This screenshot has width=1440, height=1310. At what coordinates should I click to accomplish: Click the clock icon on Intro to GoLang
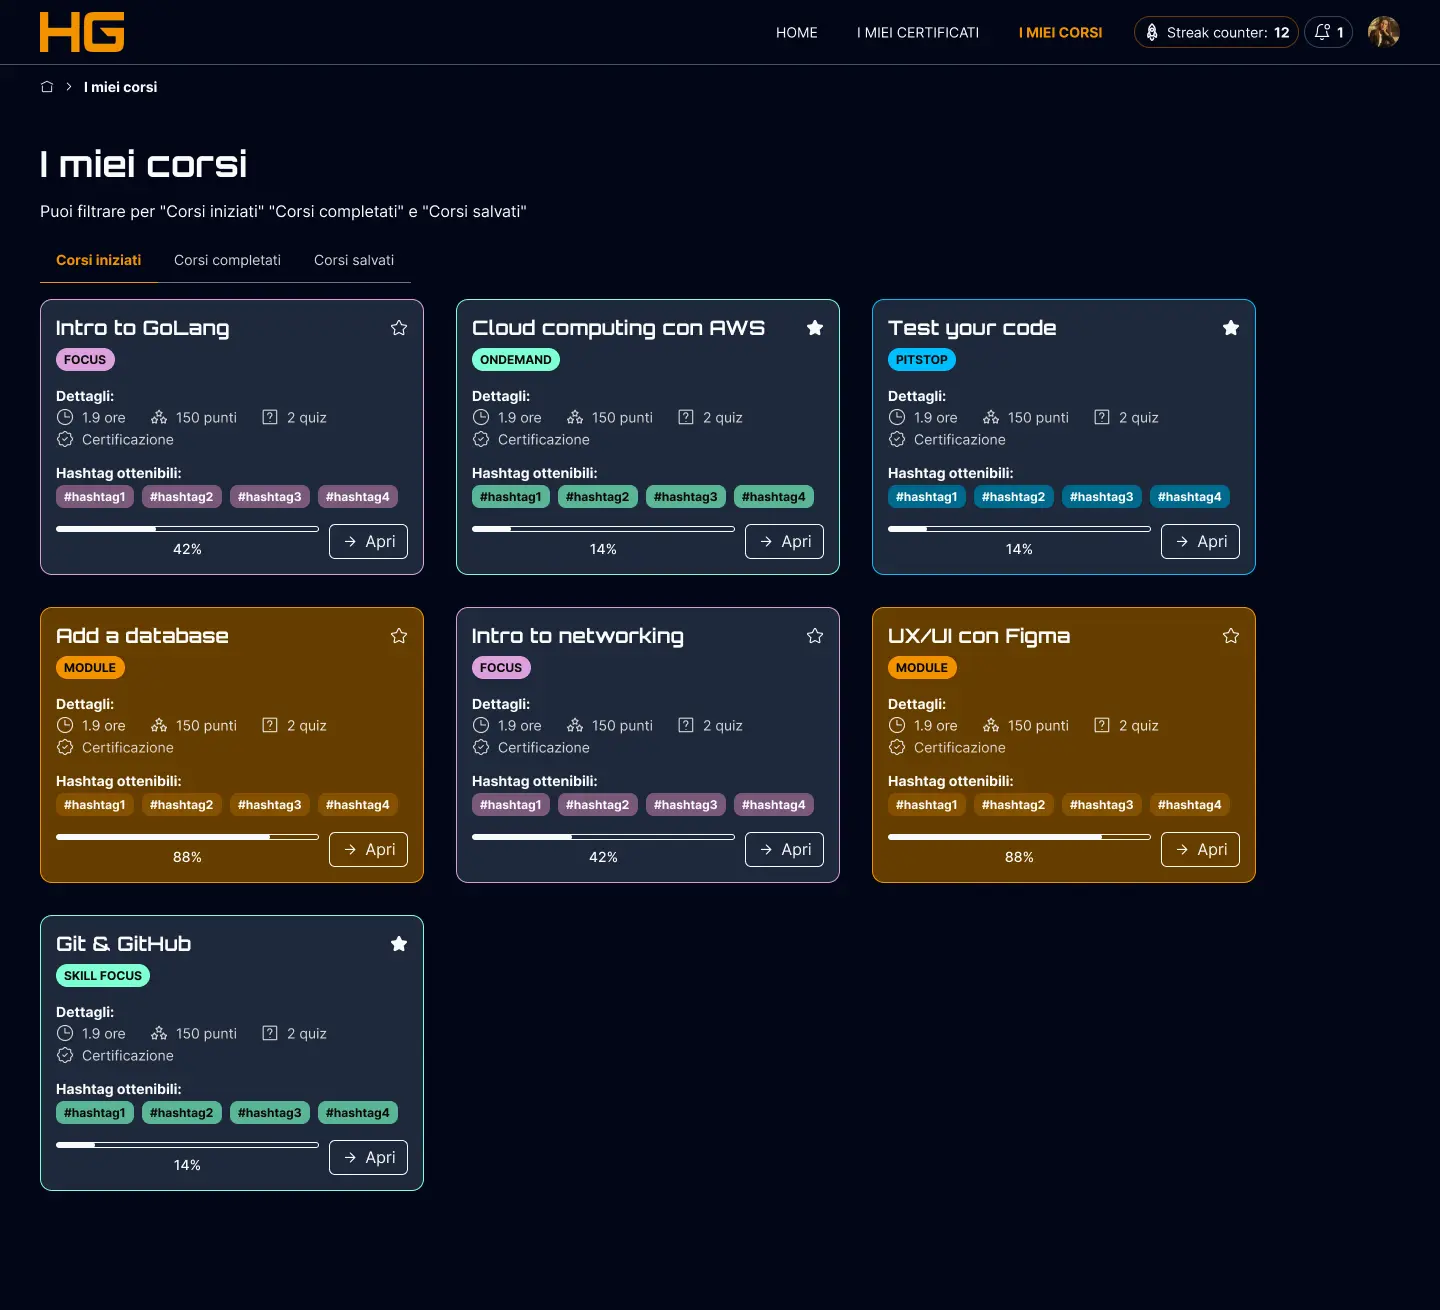[65, 417]
